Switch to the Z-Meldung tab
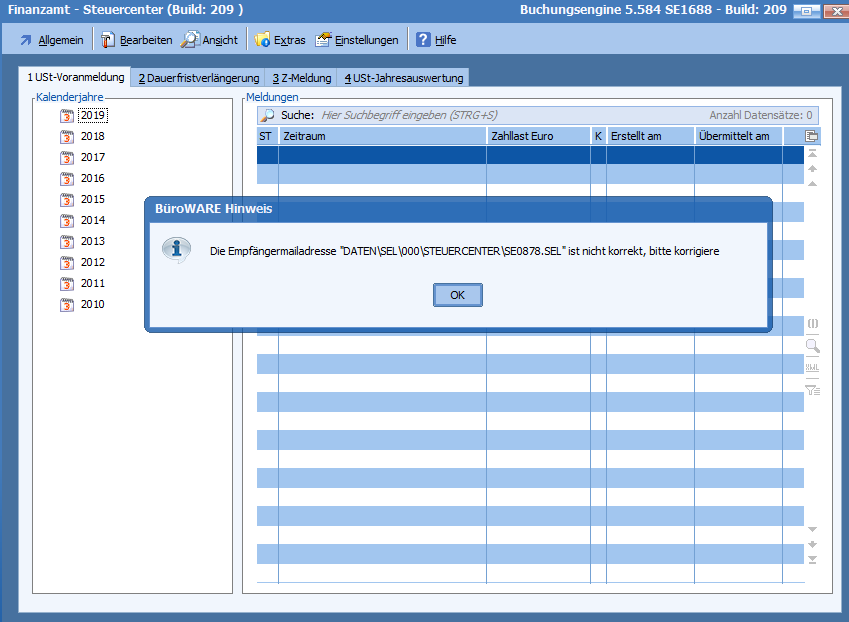The width and height of the screenshot is (849, 622). 301,78
